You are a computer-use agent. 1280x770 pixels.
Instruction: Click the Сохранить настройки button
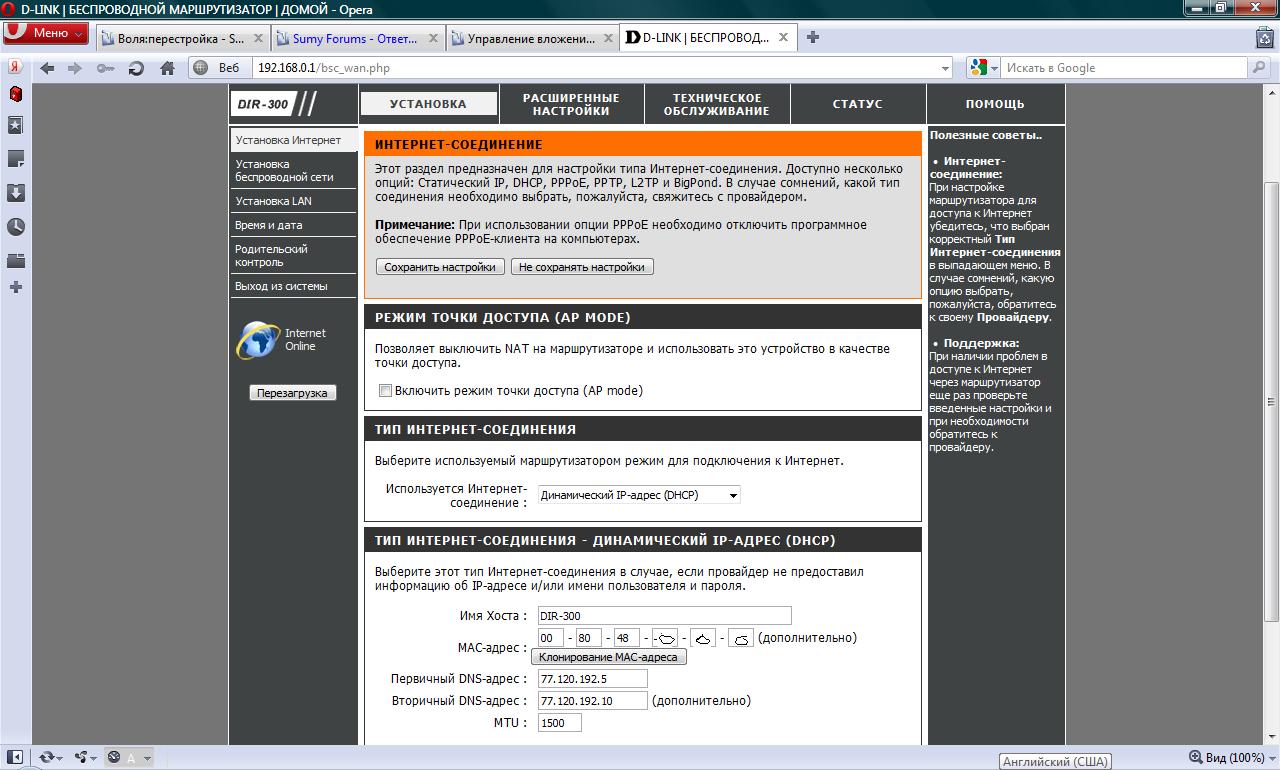(x=440, y=267)
